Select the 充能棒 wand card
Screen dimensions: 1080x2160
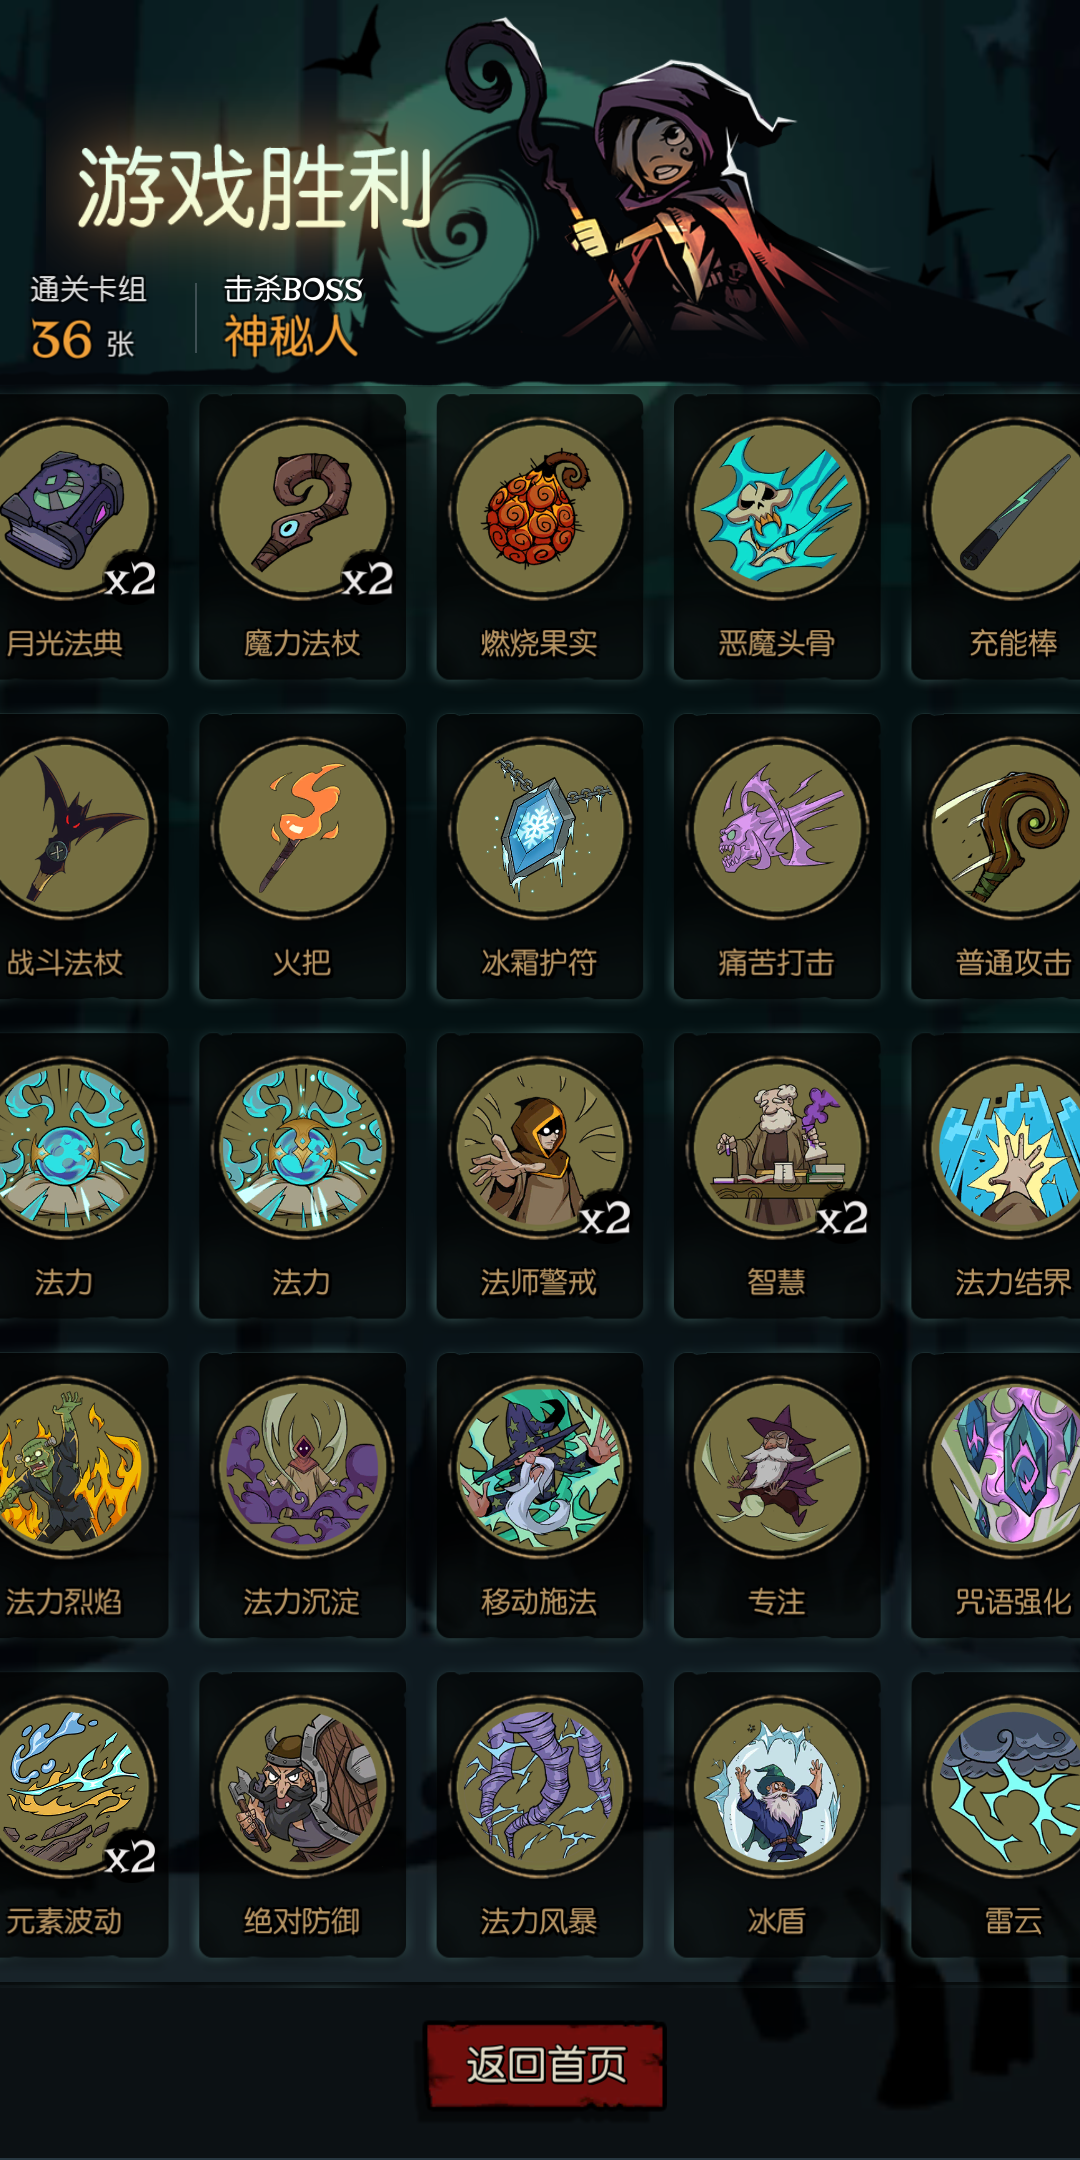pyautogui.click(x=996, y=537)
